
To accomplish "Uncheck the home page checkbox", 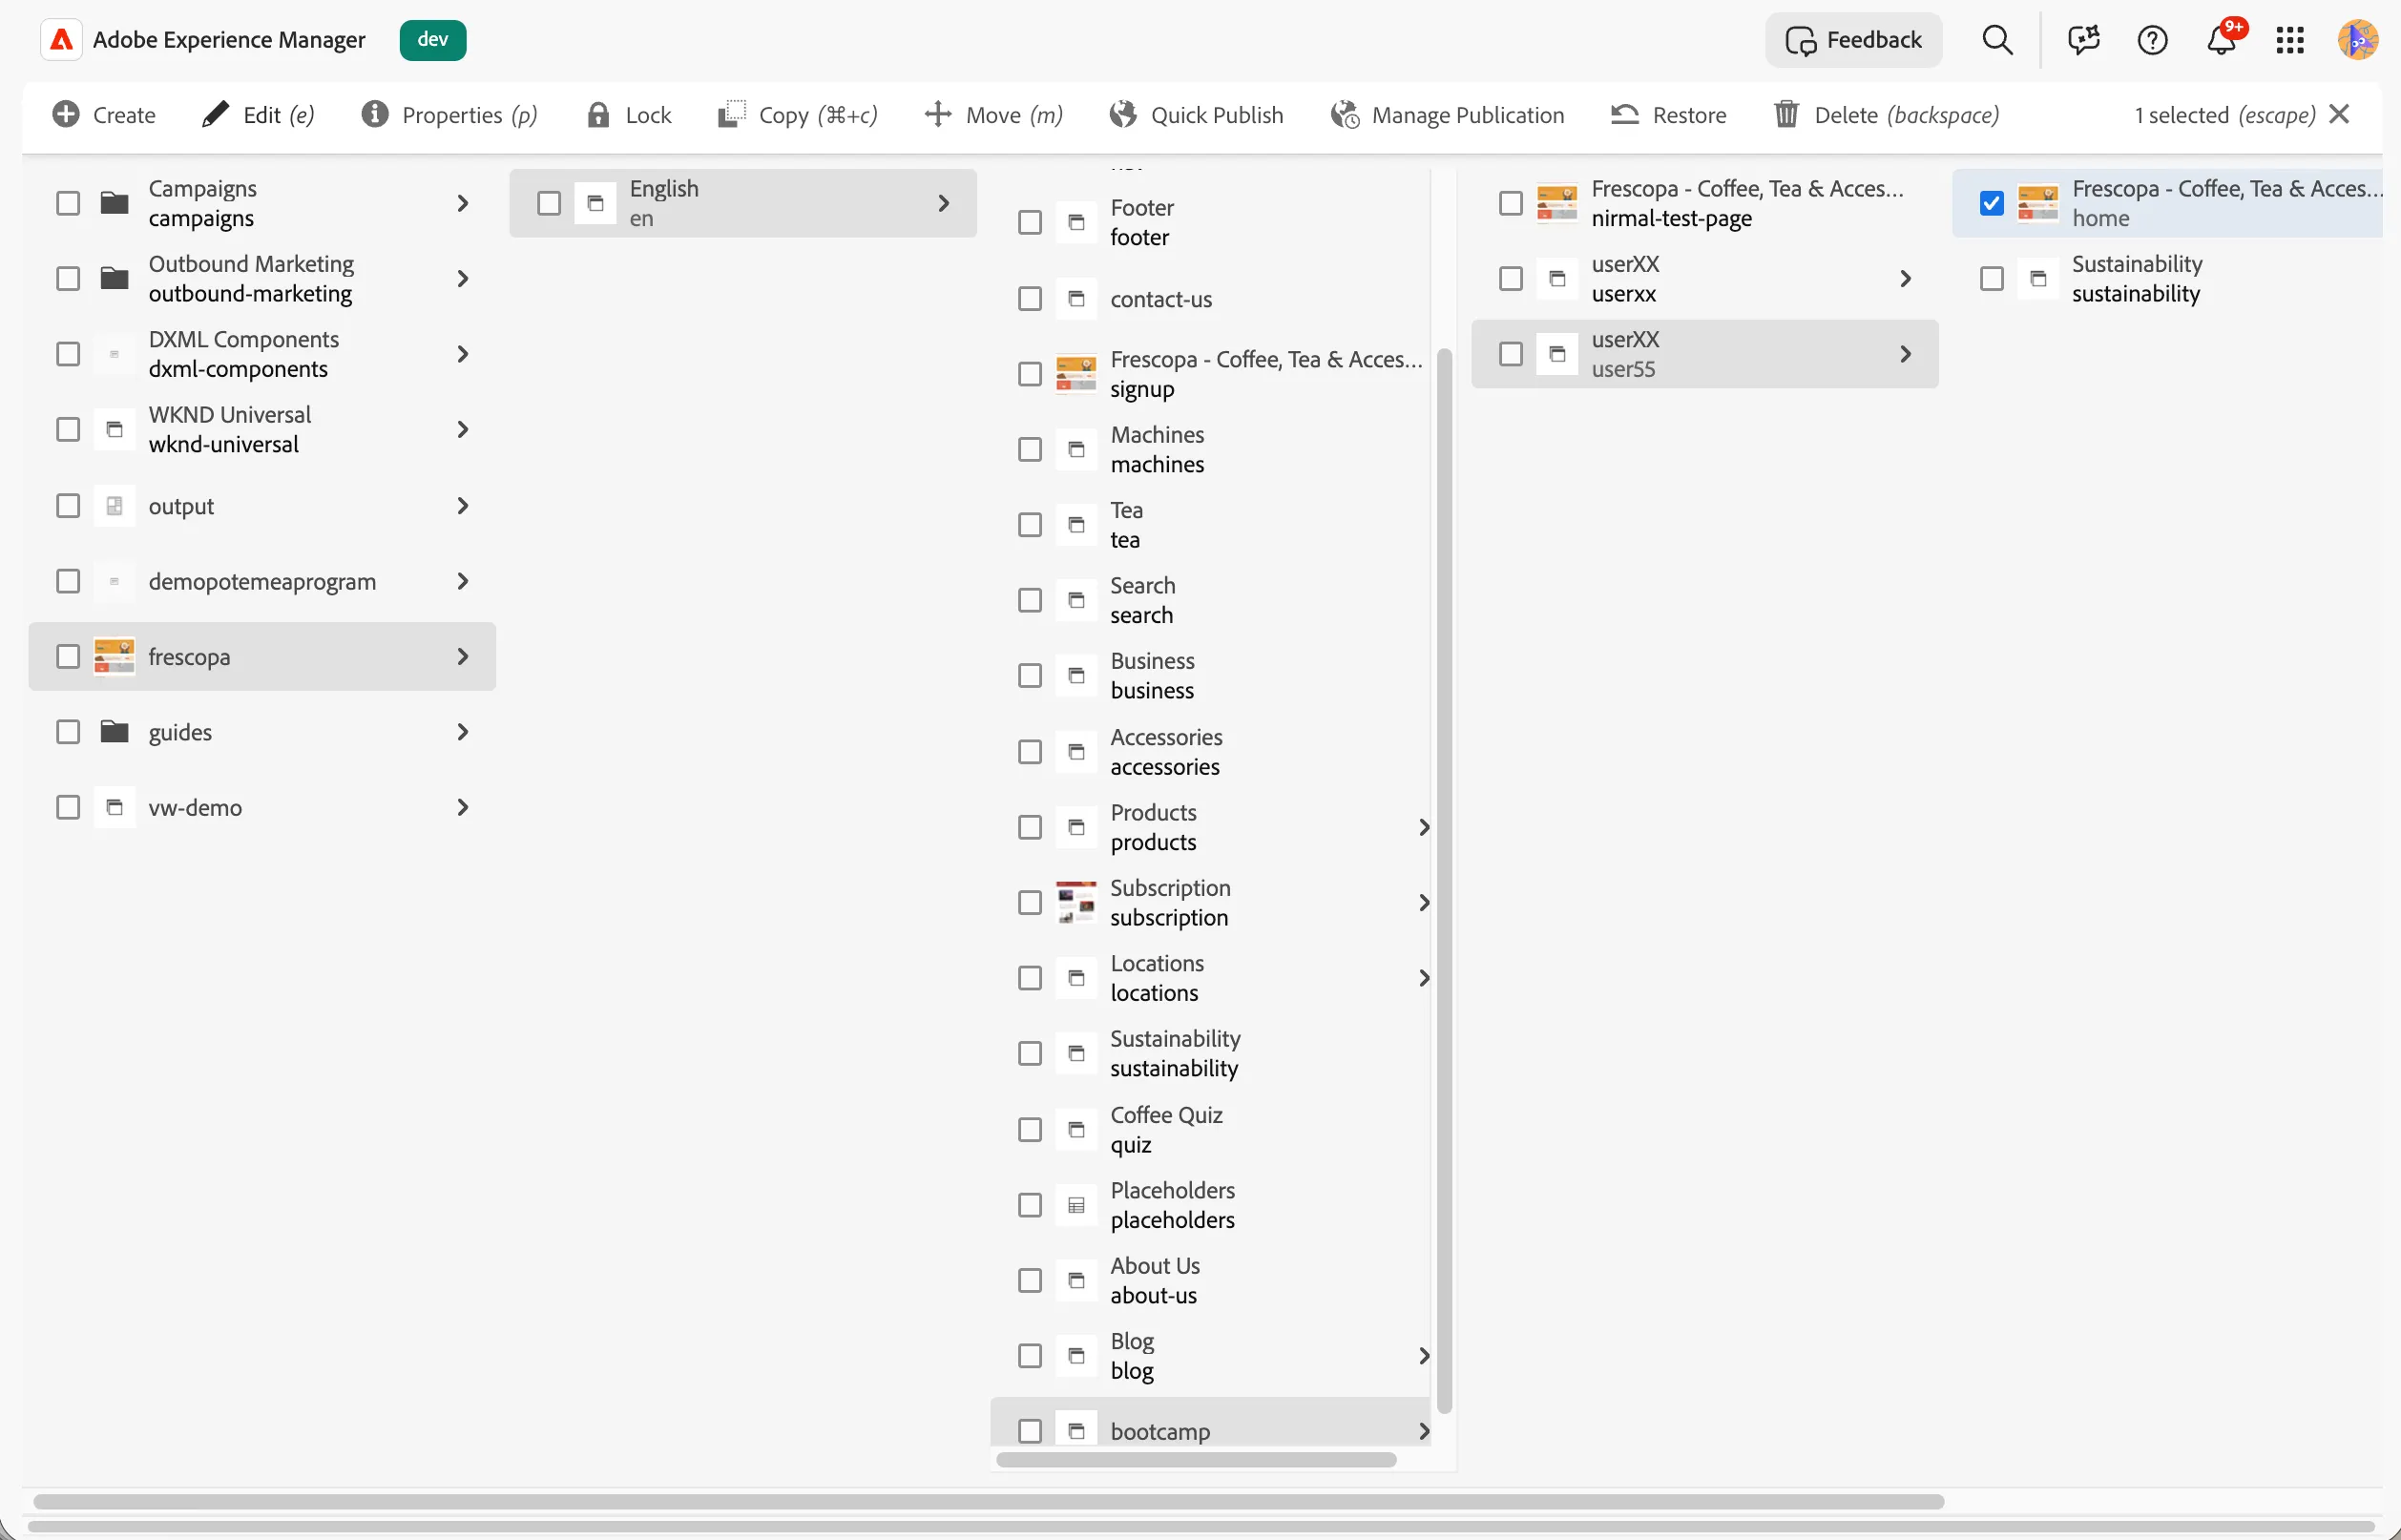I will click(1991, 204).
